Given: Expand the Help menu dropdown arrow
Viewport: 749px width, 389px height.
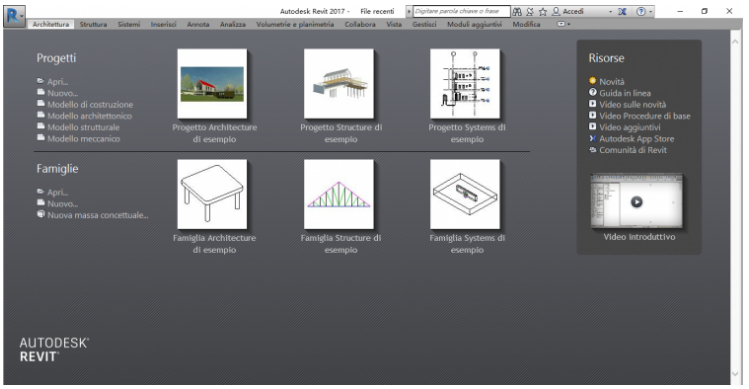Looking at the screenshot, I should point(651,12).
